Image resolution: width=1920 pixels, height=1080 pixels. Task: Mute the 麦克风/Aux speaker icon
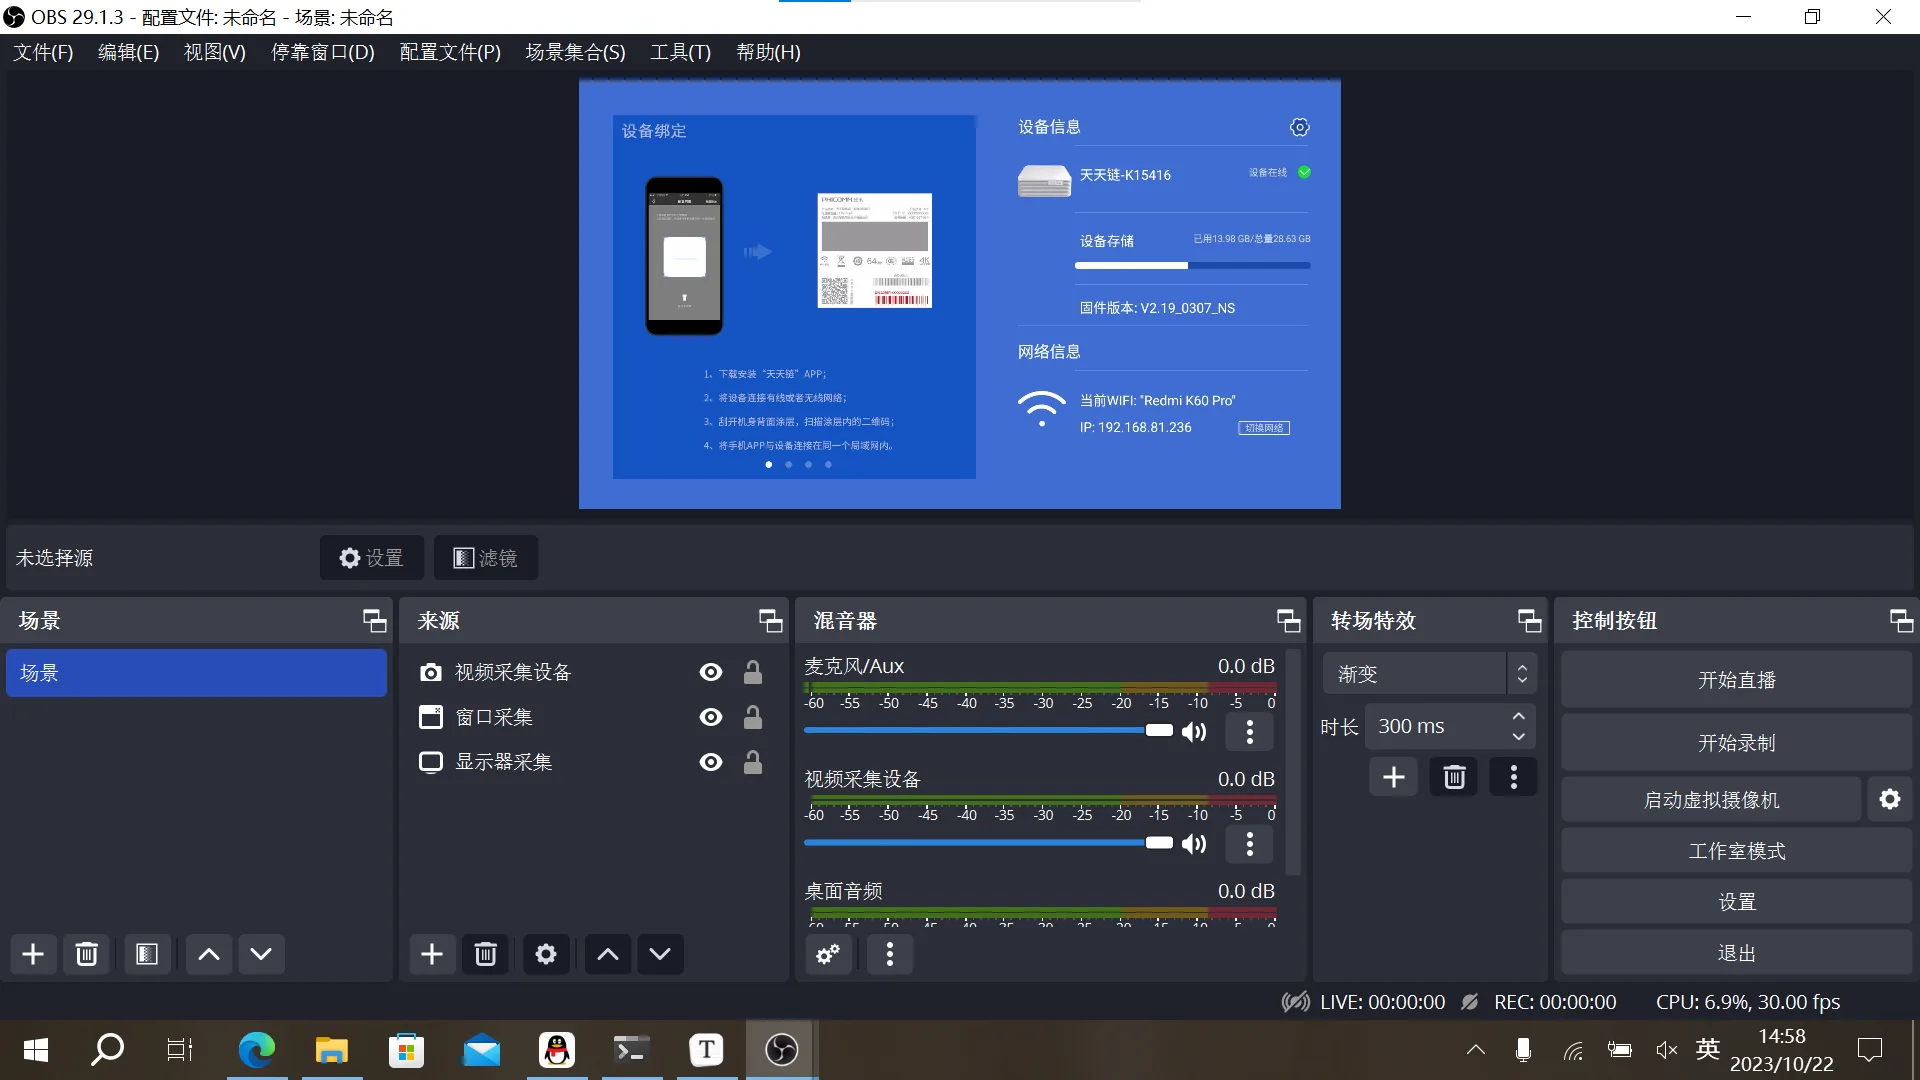(x=1194, y=732)
